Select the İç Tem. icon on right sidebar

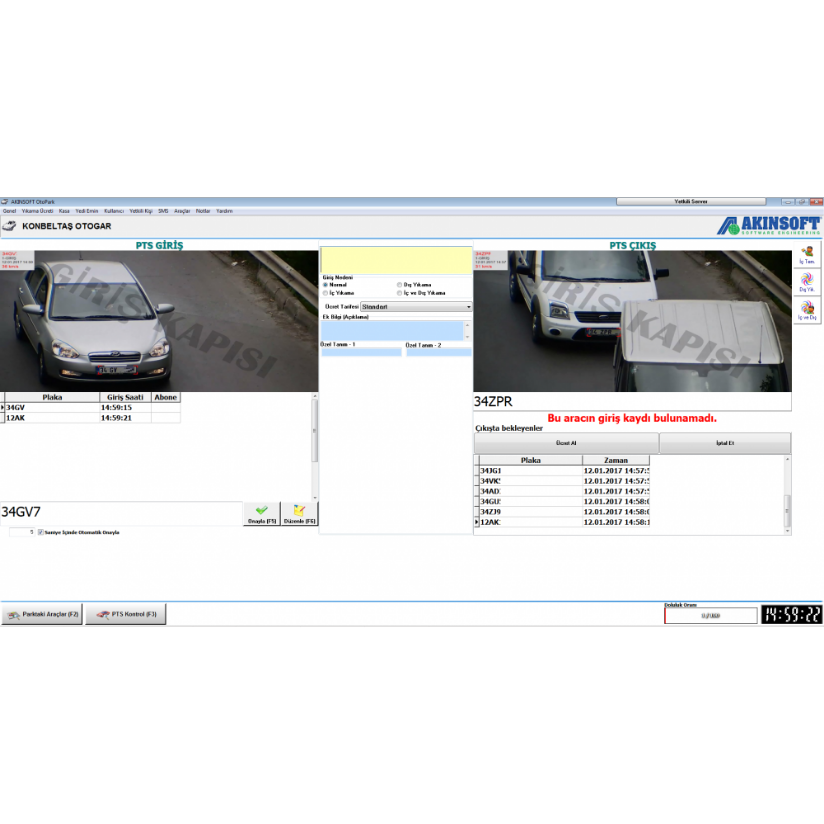[x=807, y=256]
